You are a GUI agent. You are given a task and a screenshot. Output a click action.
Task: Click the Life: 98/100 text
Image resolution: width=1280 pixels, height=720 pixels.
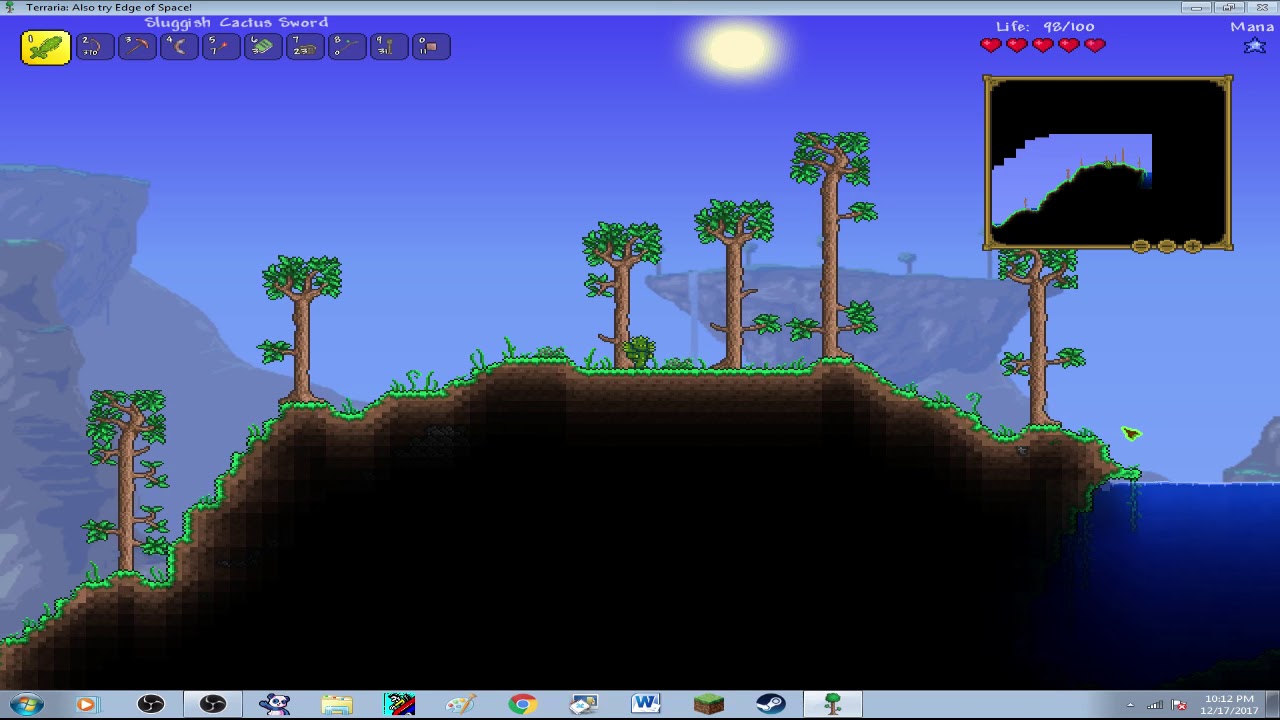(1045, 26)
